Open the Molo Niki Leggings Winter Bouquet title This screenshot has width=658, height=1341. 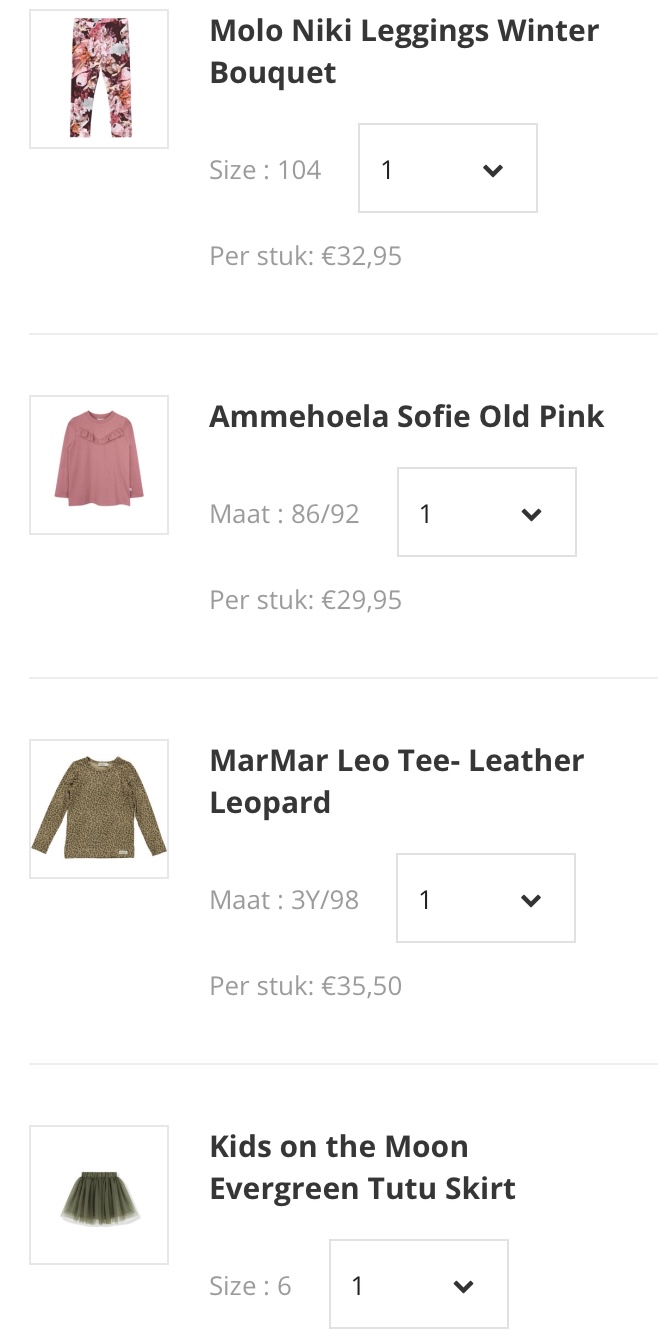coord(404,51)
